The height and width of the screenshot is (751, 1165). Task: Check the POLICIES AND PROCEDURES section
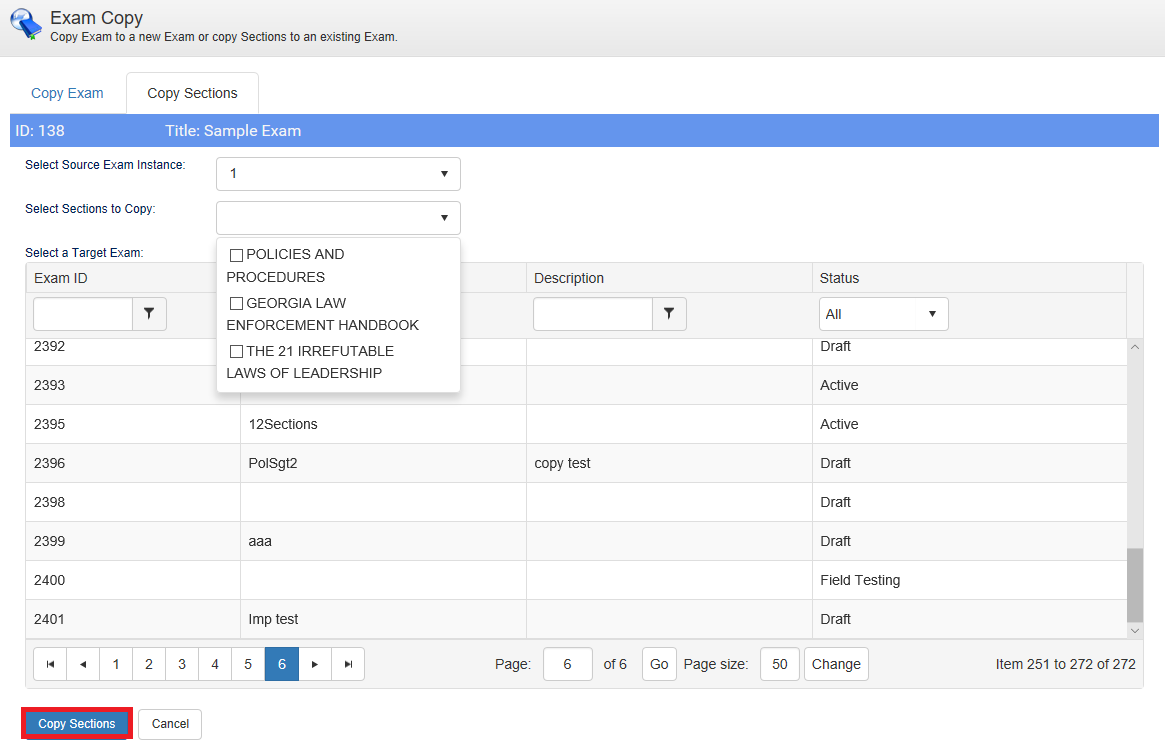pyautogui.click(x=237, y=255)
